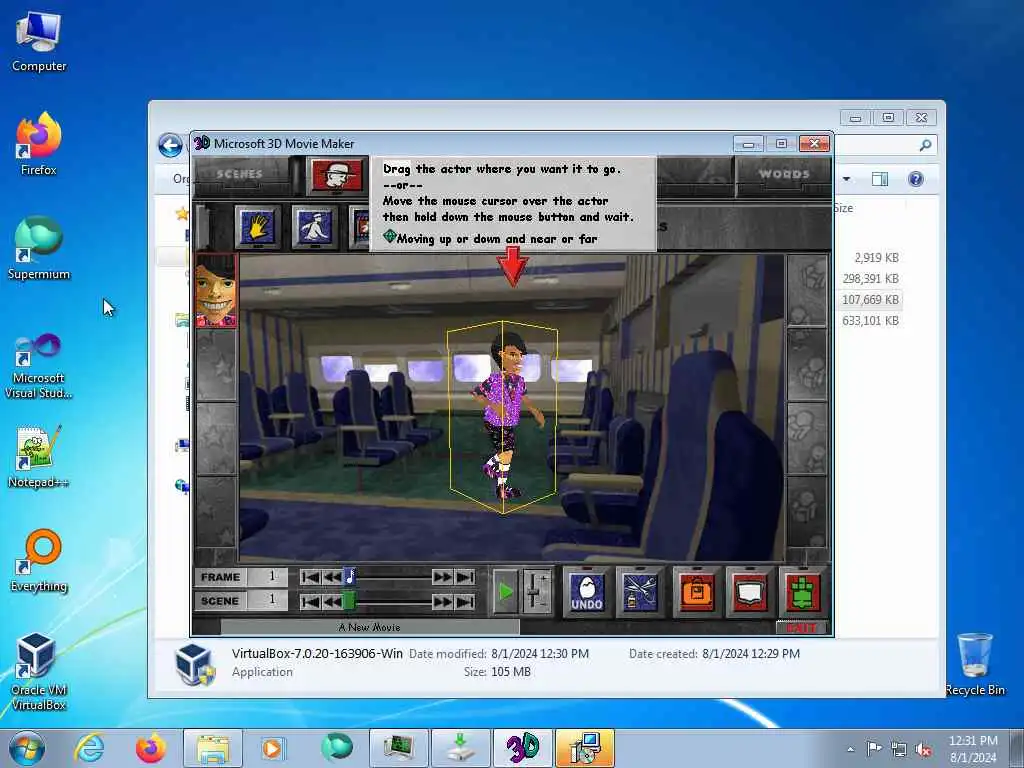Open Windows Media Player from taskbar
Image resolution: width=1024 pixels, height=768 pixels.
click(273, 748)
